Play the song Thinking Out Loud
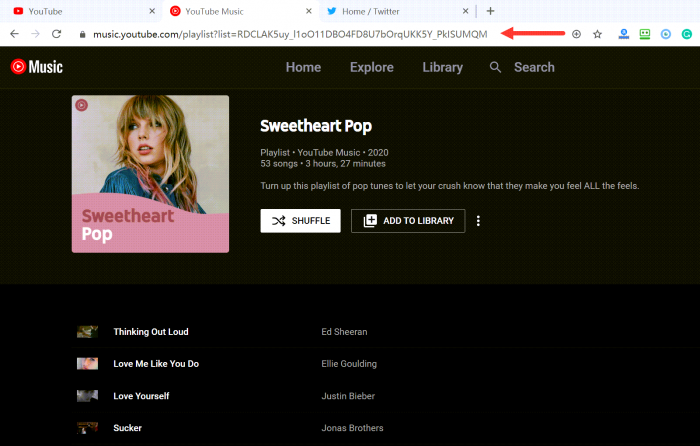The image size is (700, 446). click(151, 332)
